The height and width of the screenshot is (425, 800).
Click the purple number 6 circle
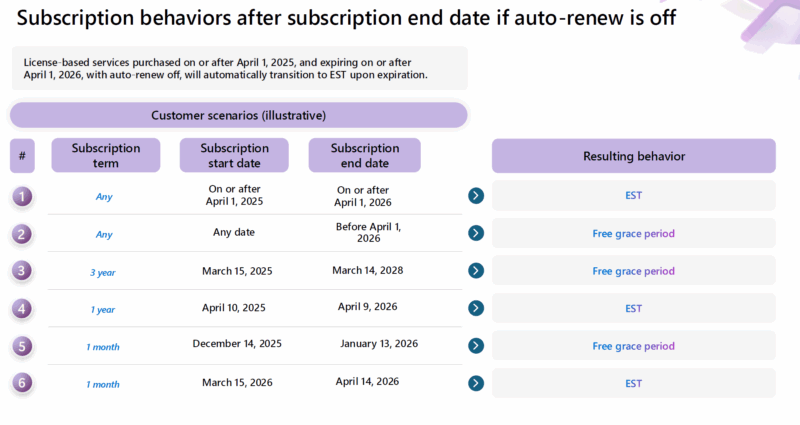point(23,383)
